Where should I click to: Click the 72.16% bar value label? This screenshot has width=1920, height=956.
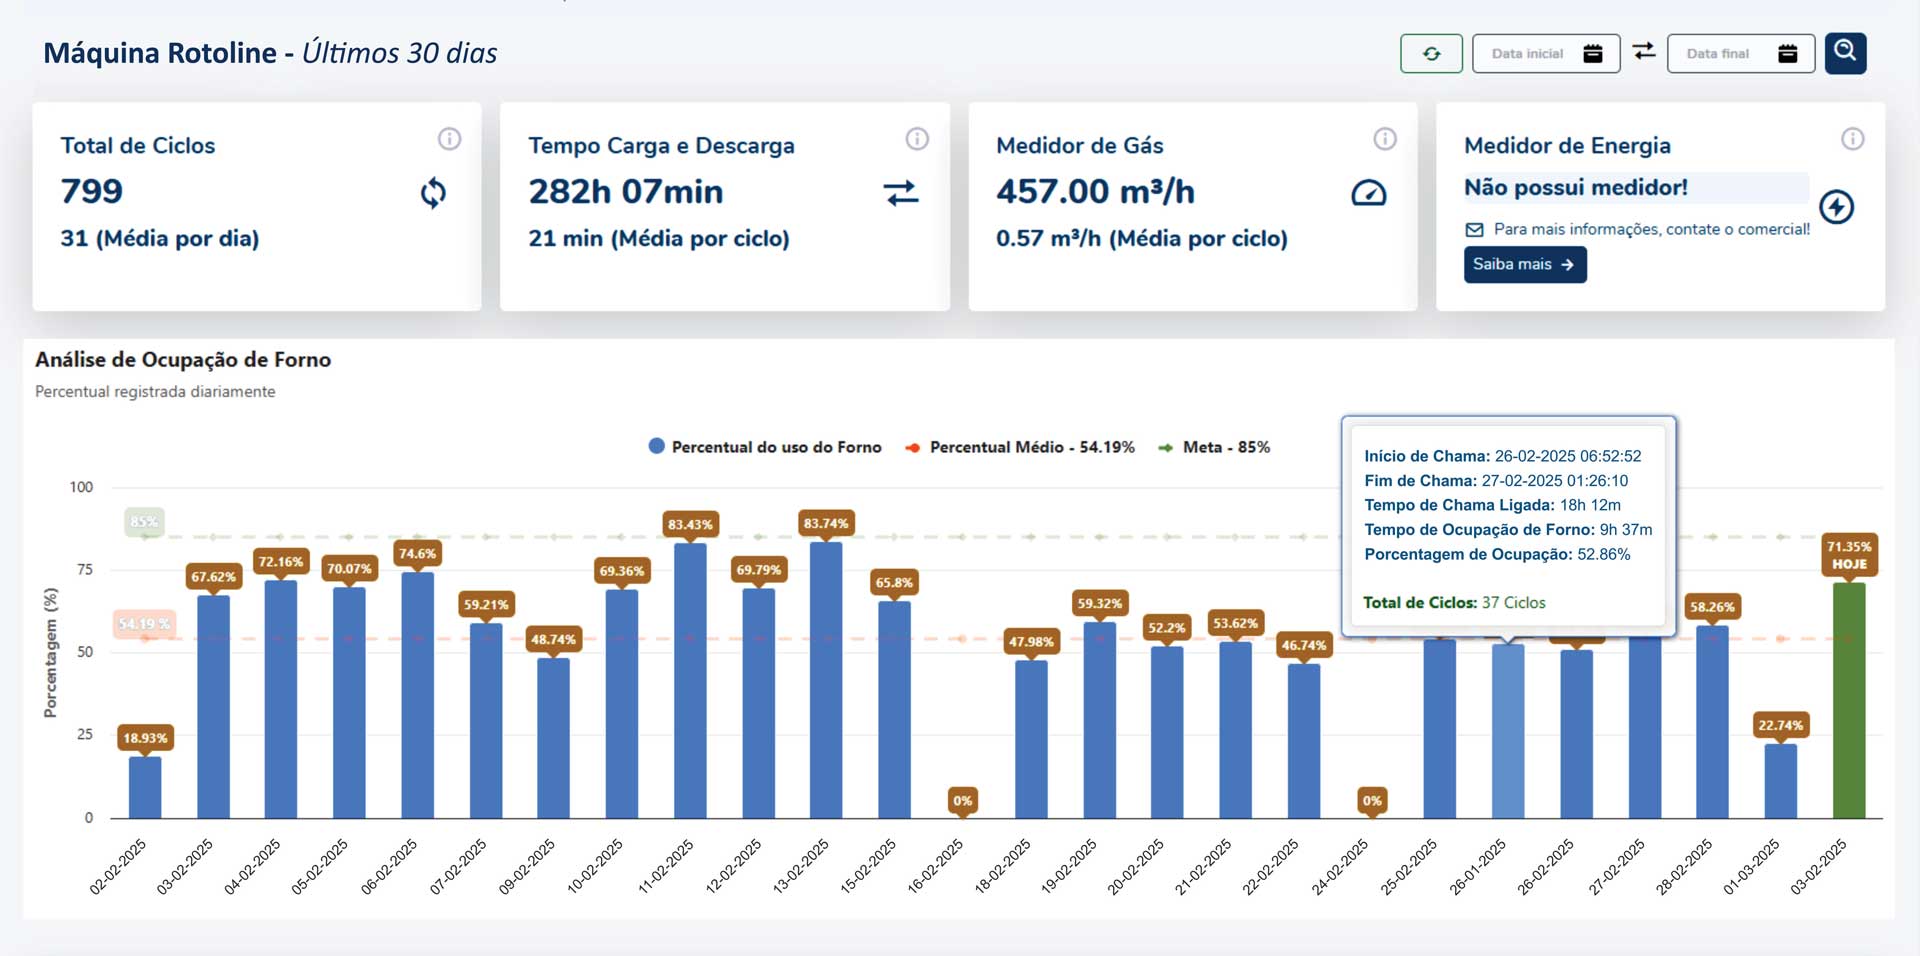281,562
